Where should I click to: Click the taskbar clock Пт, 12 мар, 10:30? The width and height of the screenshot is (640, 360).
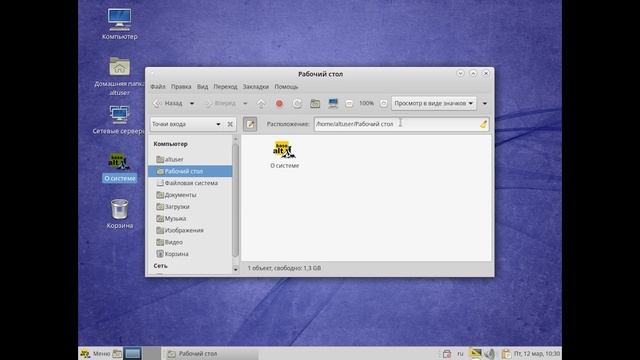coord(537,353)
